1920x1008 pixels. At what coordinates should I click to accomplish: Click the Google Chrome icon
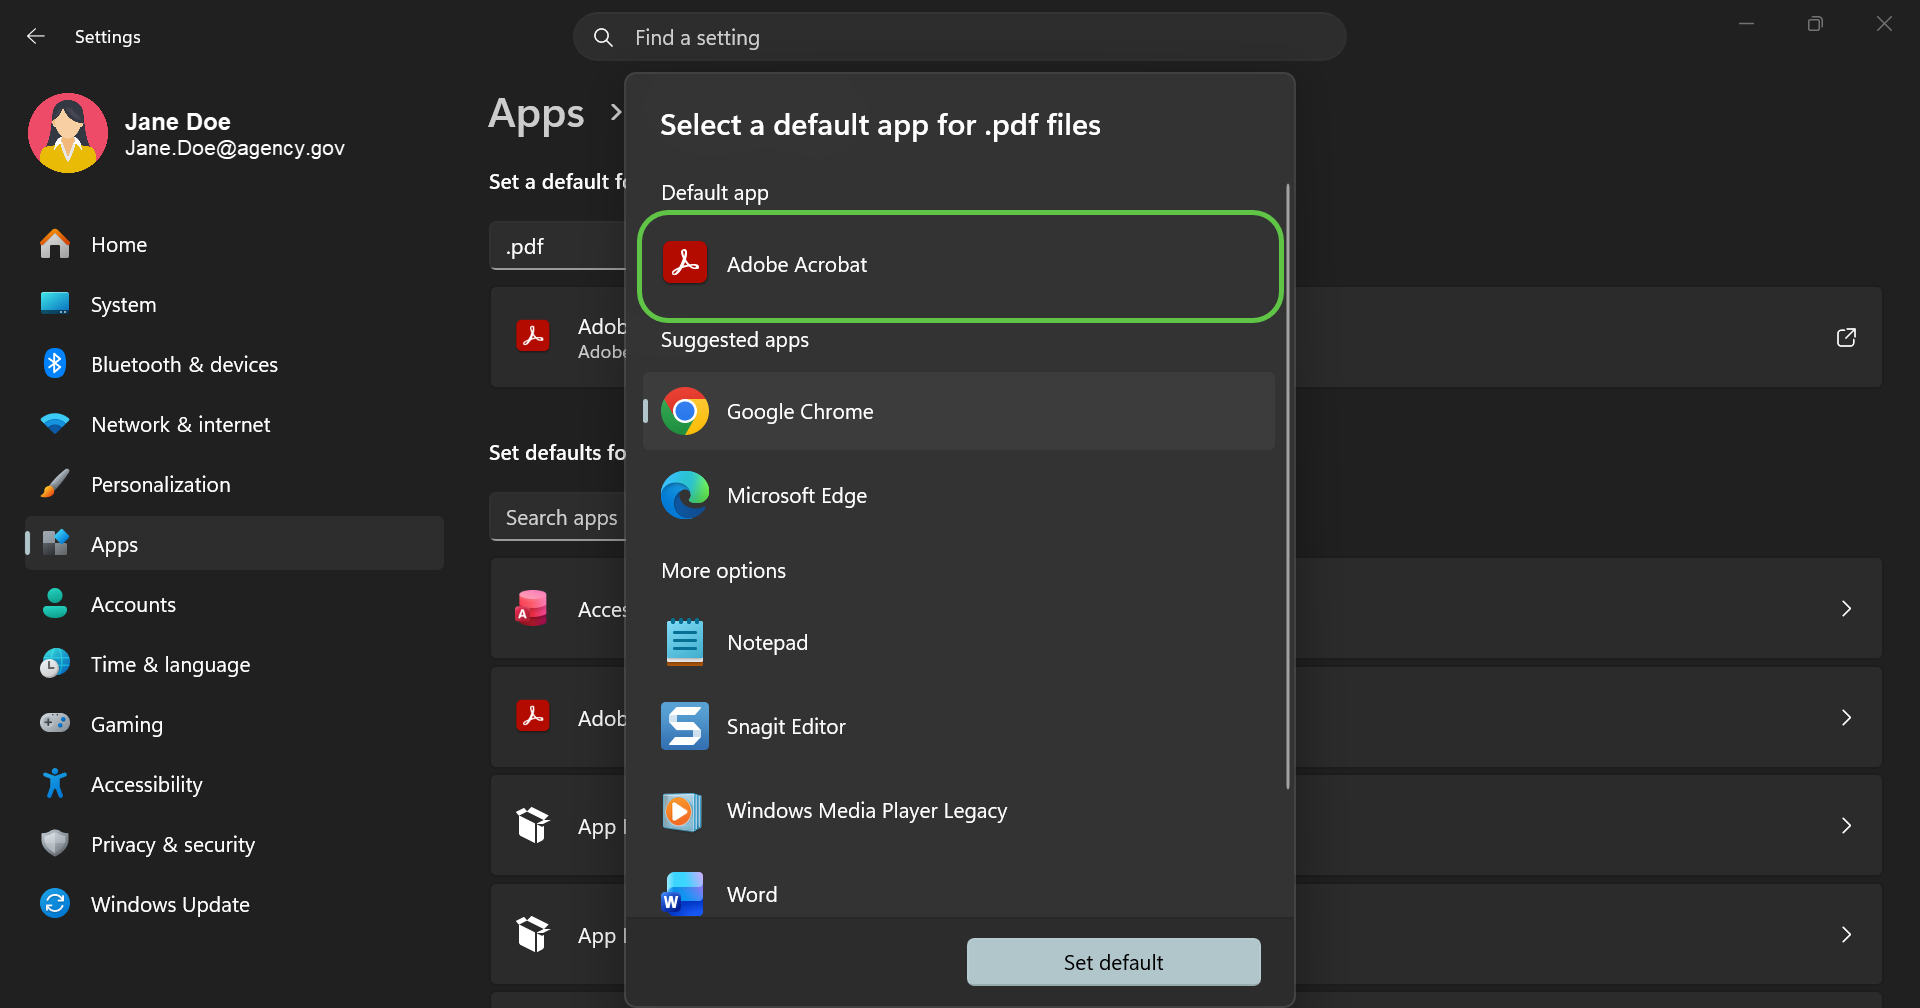(x=685, y=411)
